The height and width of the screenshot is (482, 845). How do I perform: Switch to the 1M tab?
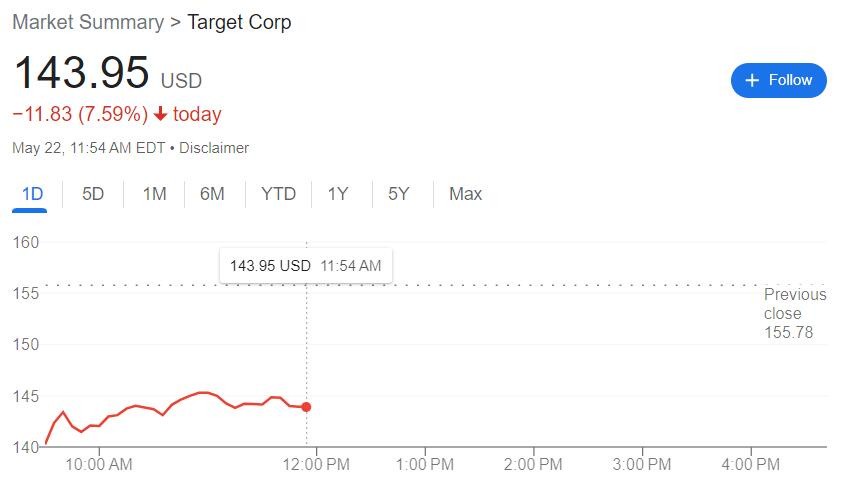(x=154, y=194)
